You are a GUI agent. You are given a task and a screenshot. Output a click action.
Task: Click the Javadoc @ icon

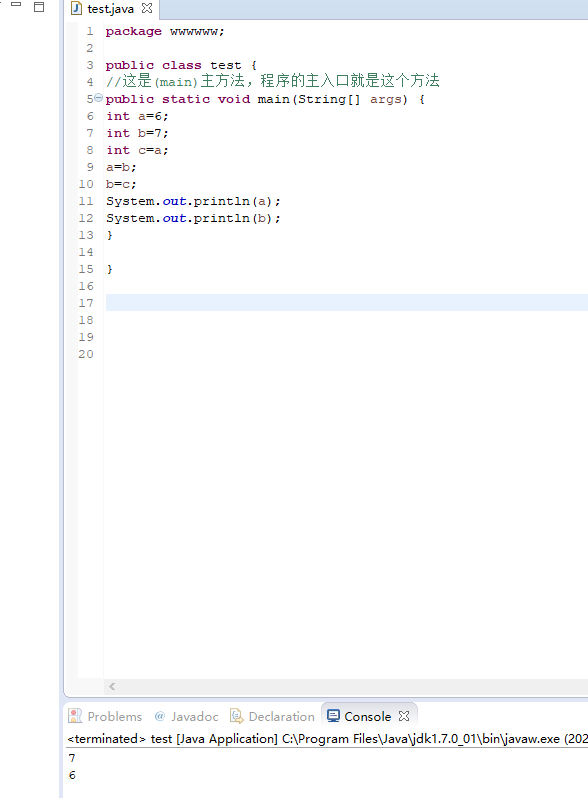tap(160, 716)
